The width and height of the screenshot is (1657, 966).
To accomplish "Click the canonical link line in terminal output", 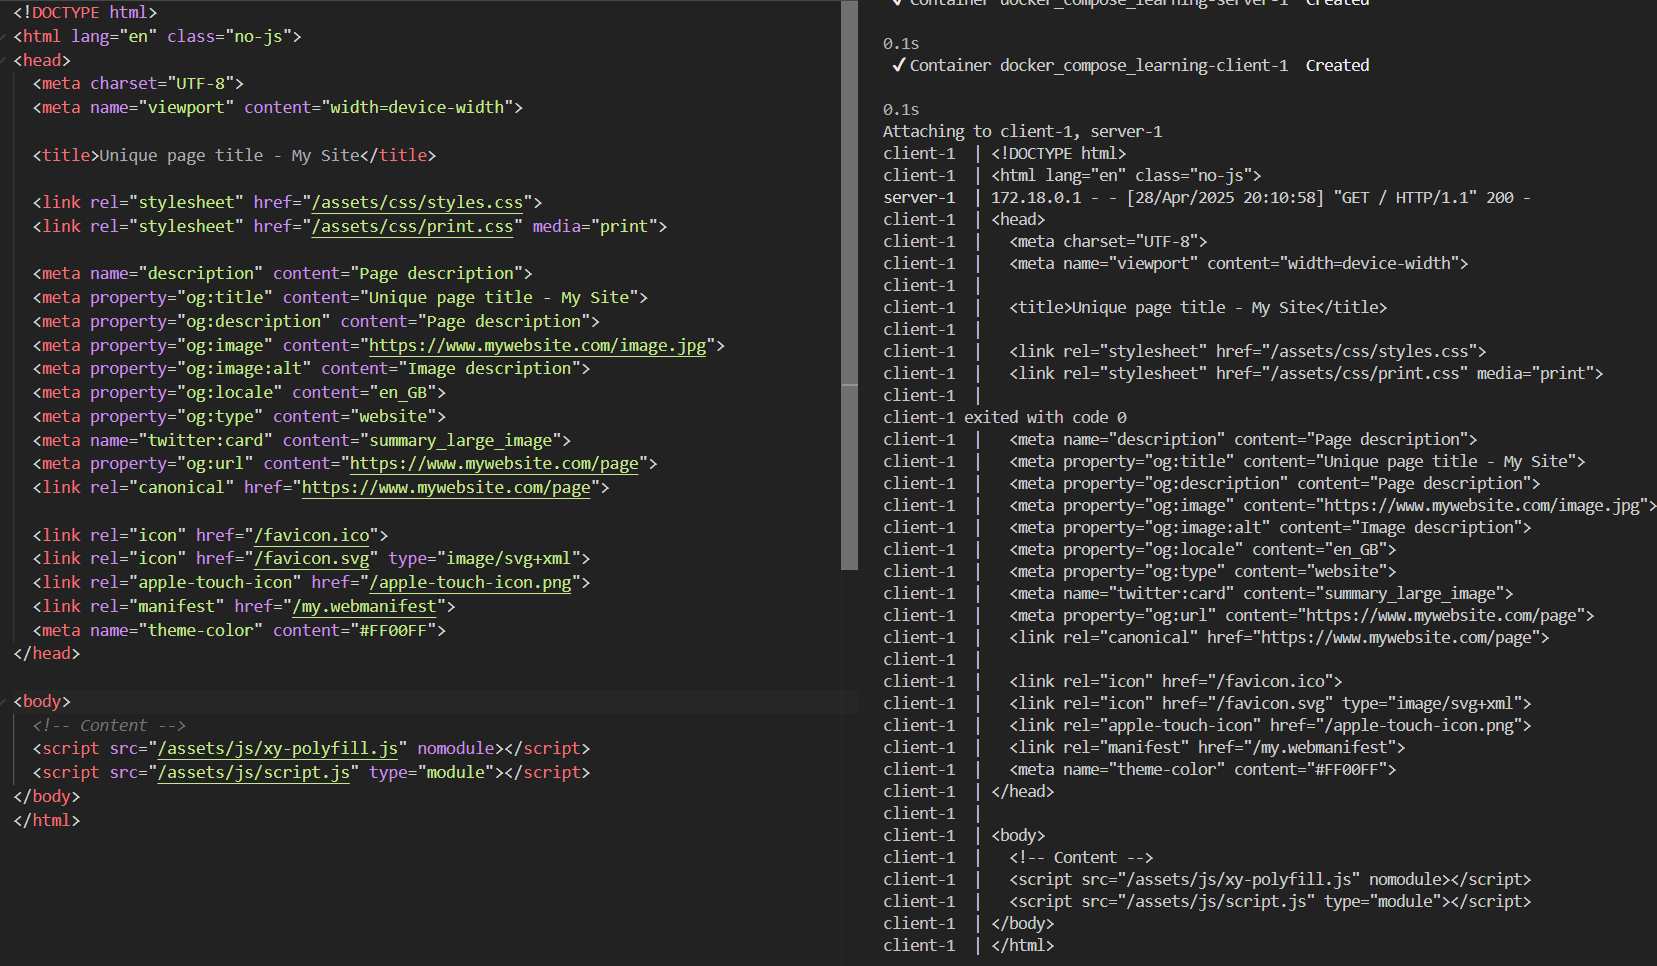I will click(x=1279, y=638).
